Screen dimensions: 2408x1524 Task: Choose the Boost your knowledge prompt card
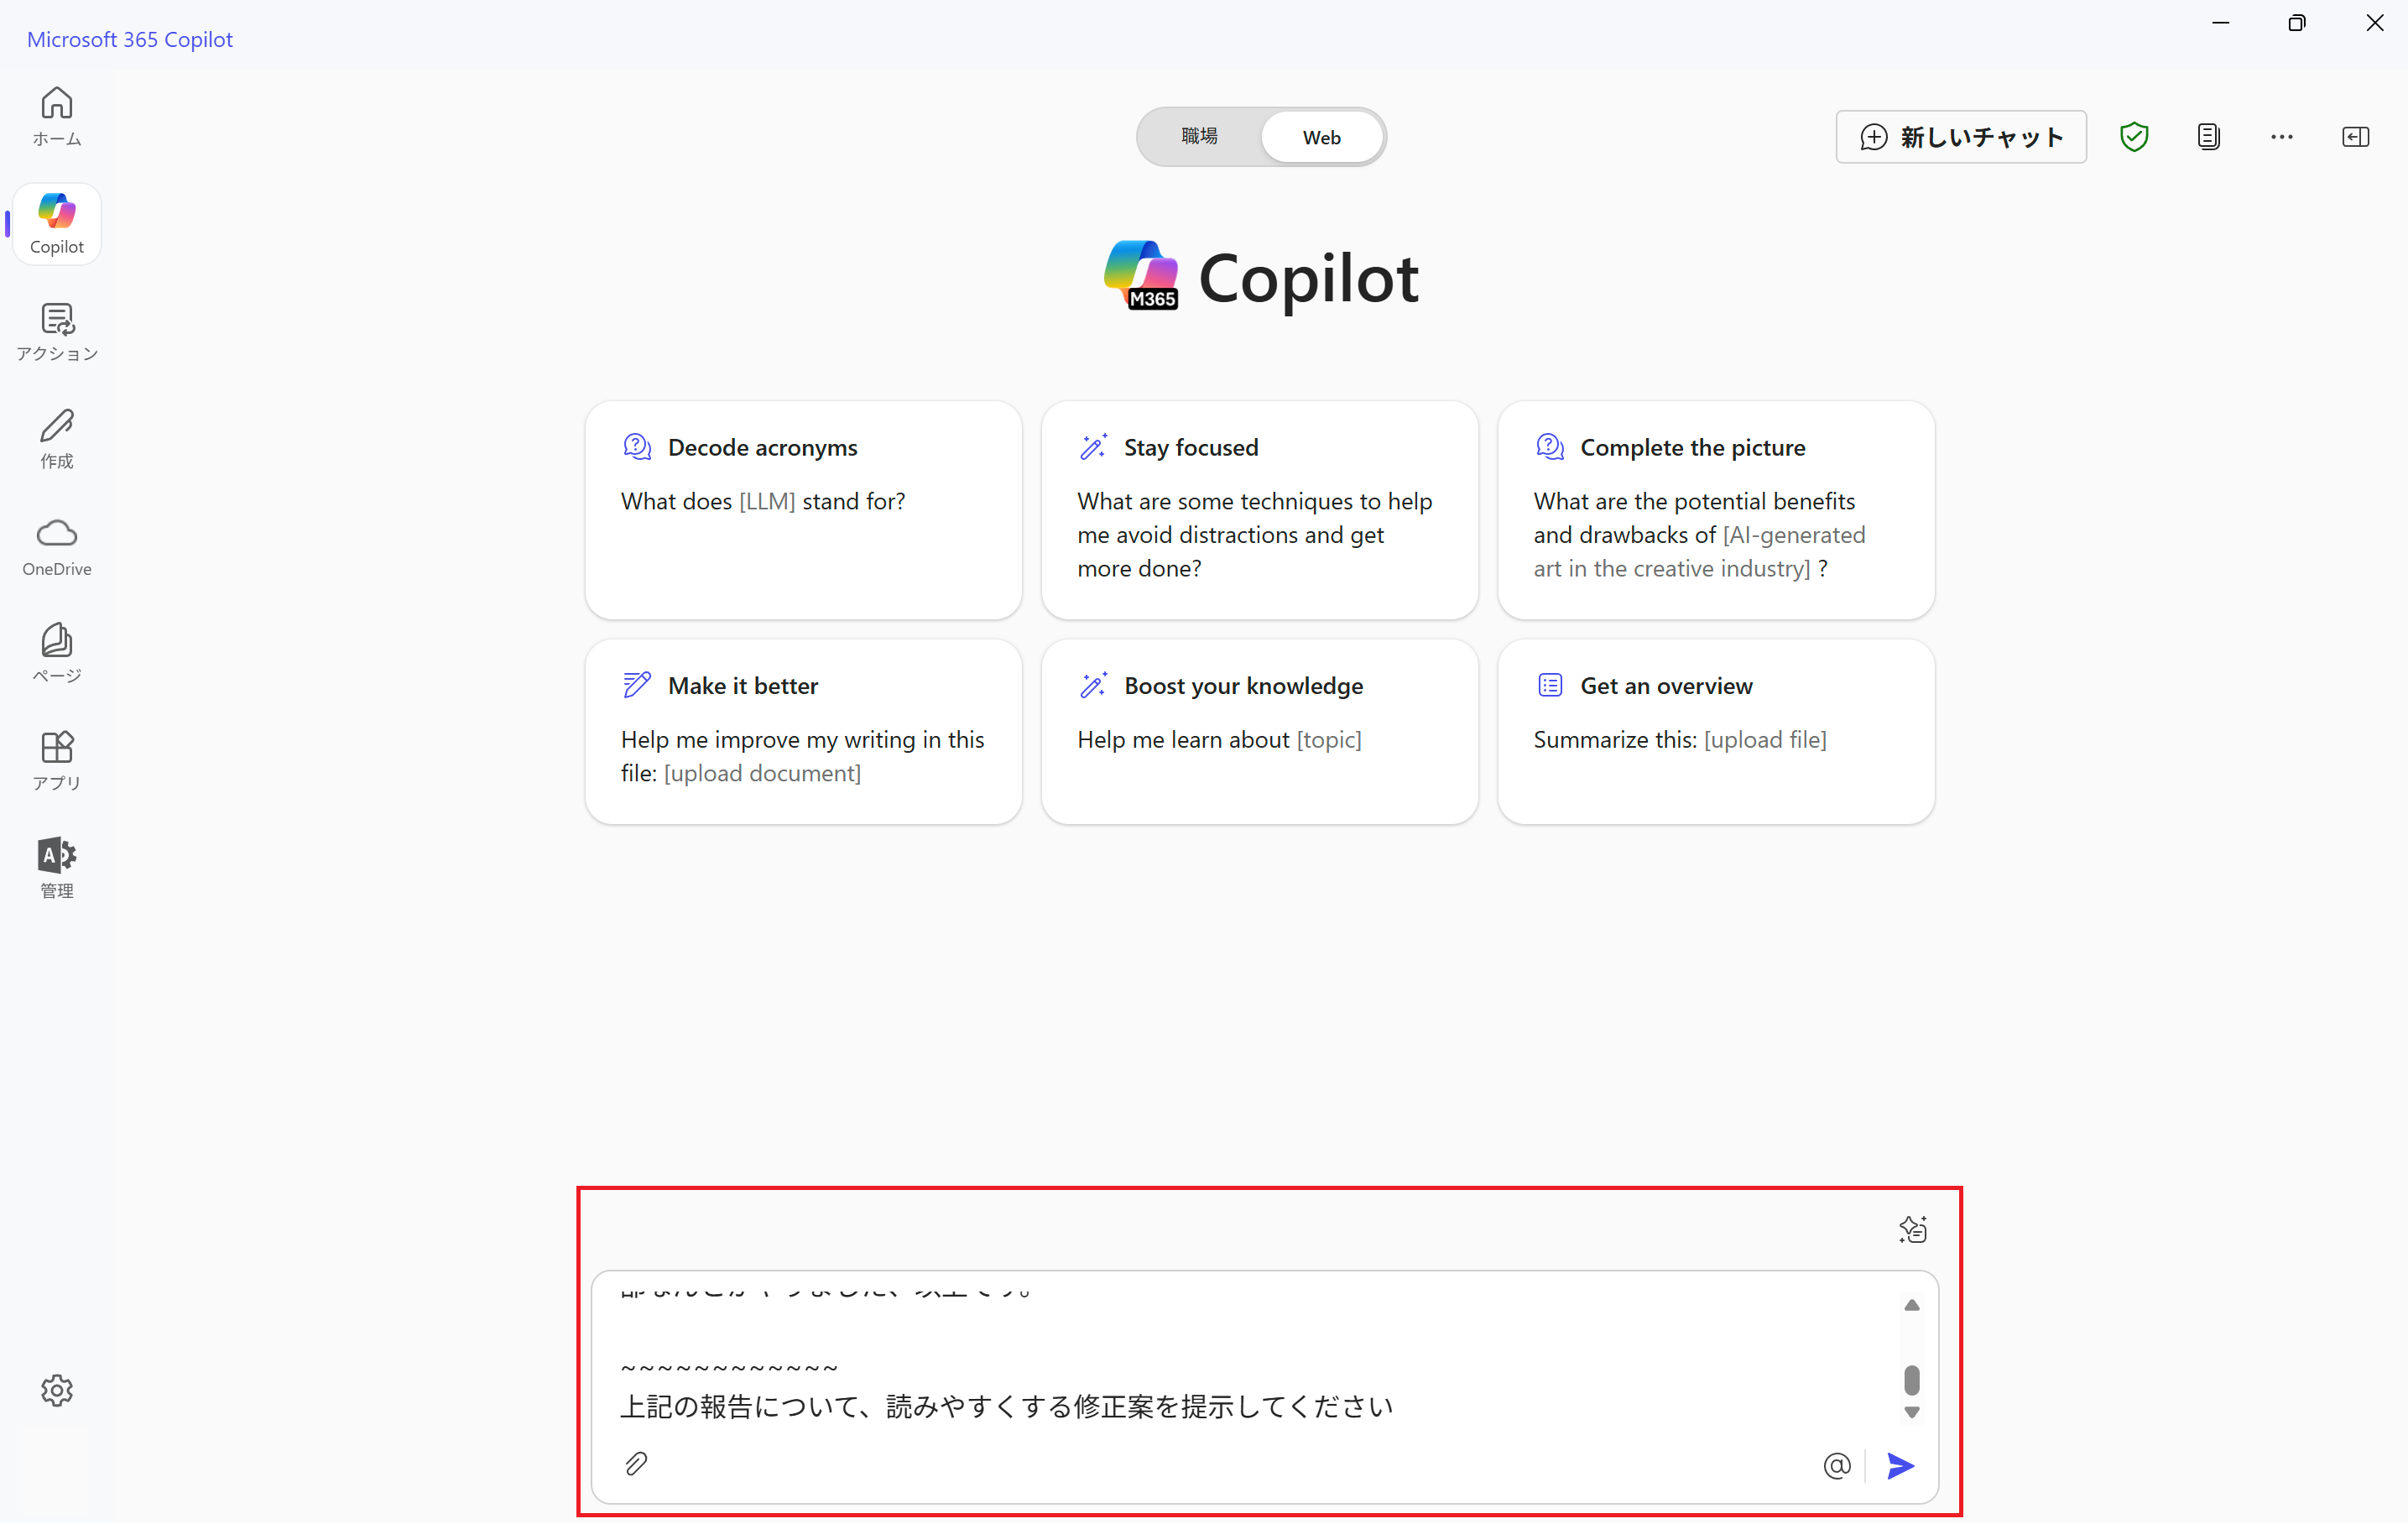coord(1260,732)
